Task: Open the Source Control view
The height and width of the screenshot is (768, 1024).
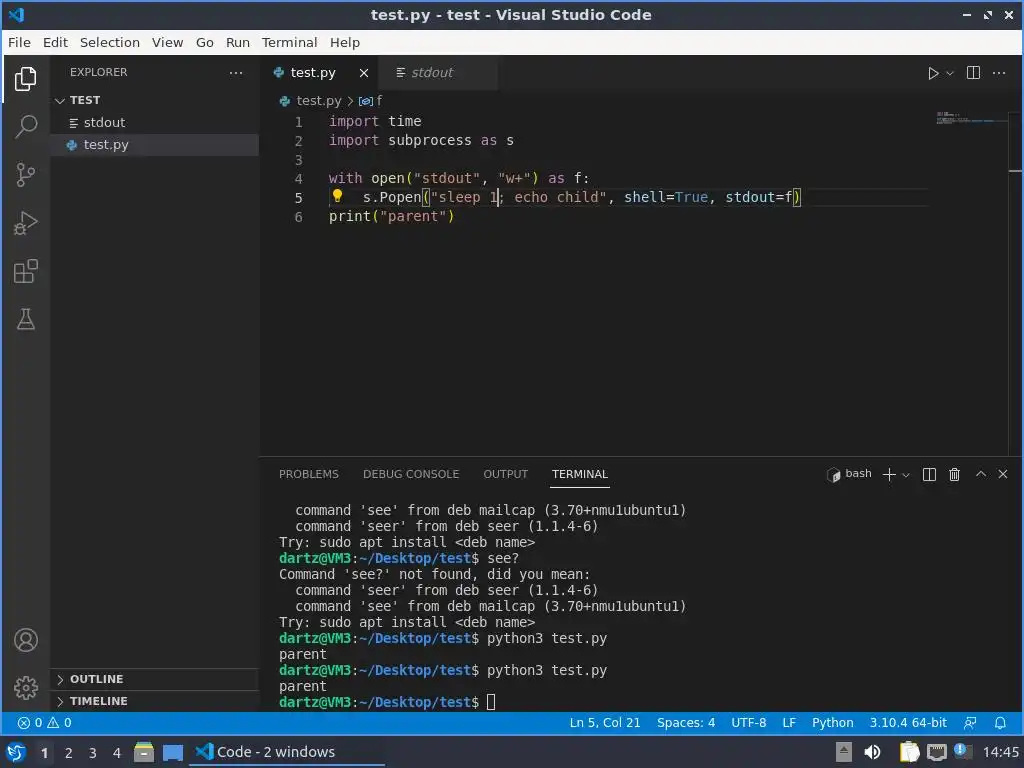Action: [x=25, y=174]
